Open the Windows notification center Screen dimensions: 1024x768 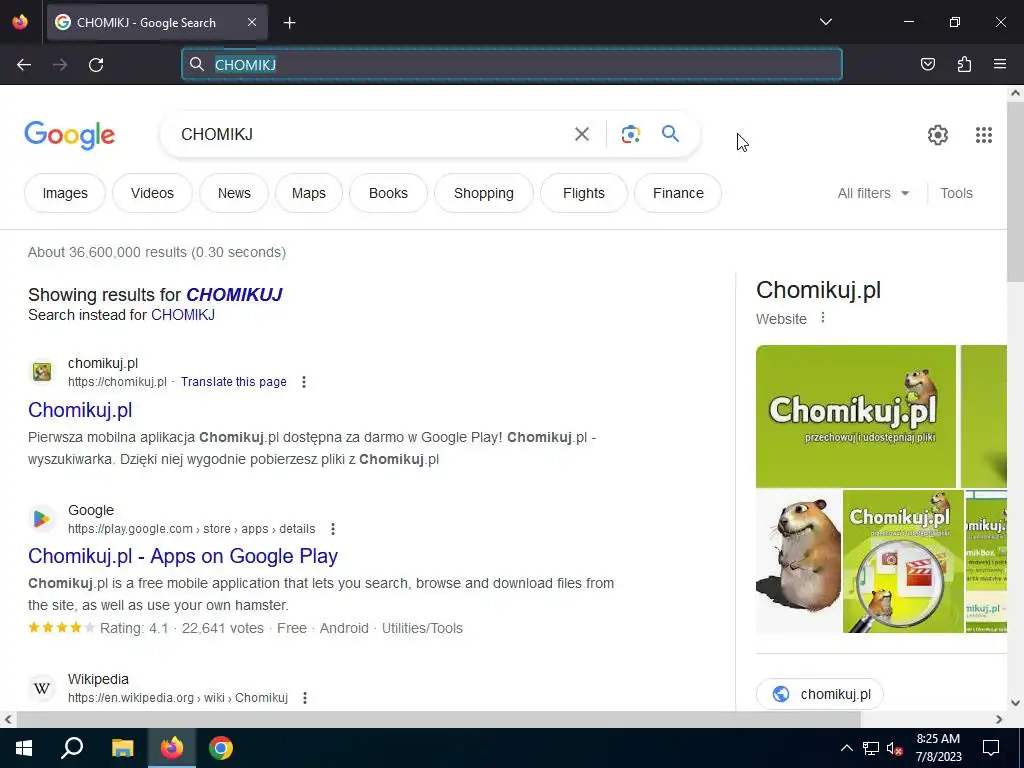coord(991,748)
